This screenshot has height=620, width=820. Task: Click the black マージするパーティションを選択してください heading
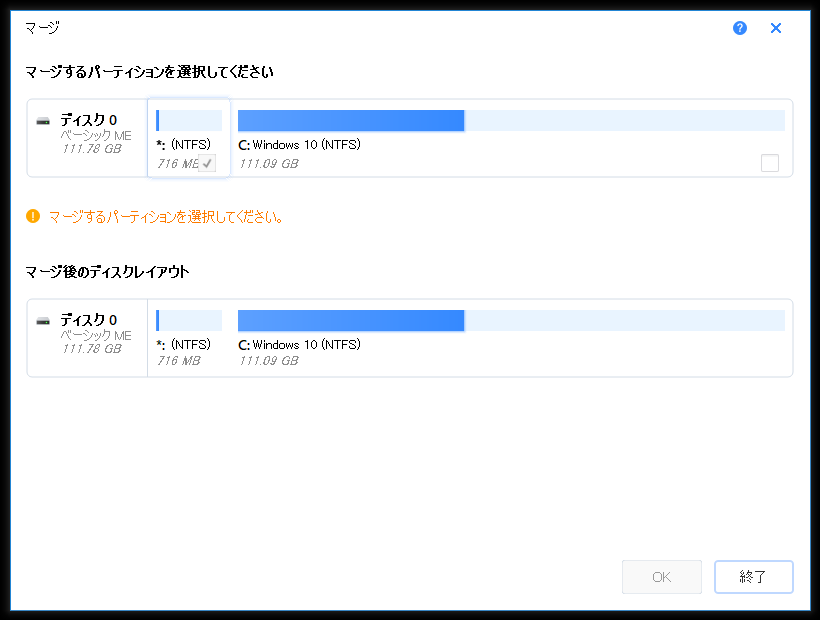click(x=150, y=72)
